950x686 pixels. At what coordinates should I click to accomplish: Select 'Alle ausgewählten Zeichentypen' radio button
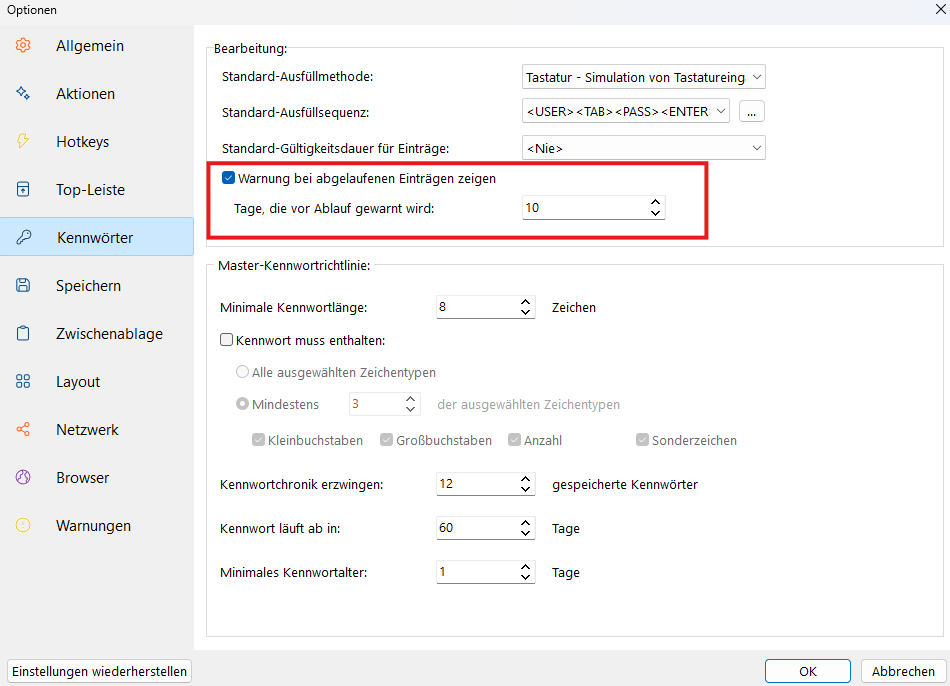click(242, 371)
